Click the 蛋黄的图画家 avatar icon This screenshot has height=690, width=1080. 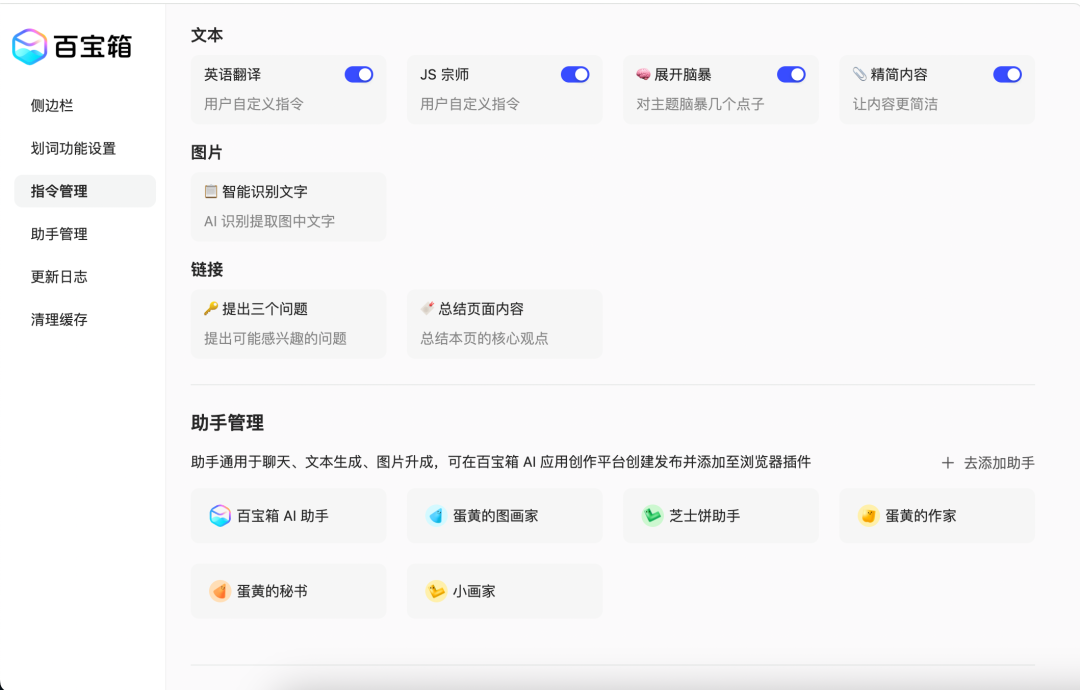tap(436, 516)
